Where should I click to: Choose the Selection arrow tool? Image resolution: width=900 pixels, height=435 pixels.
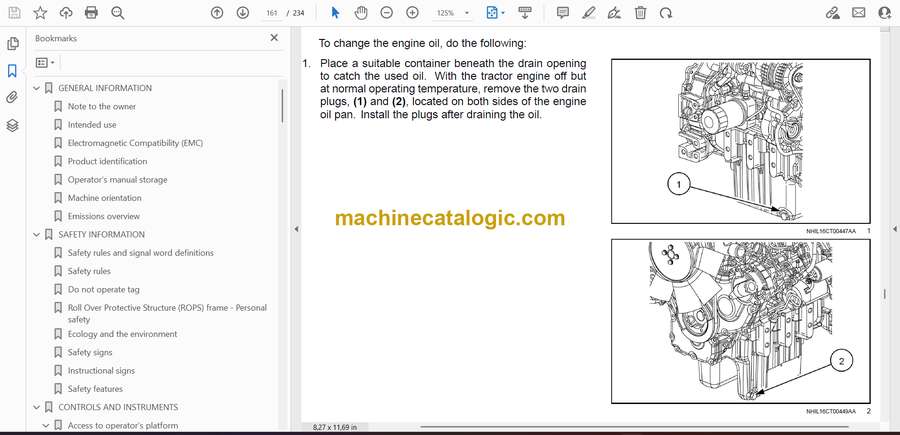coord(336,13)
